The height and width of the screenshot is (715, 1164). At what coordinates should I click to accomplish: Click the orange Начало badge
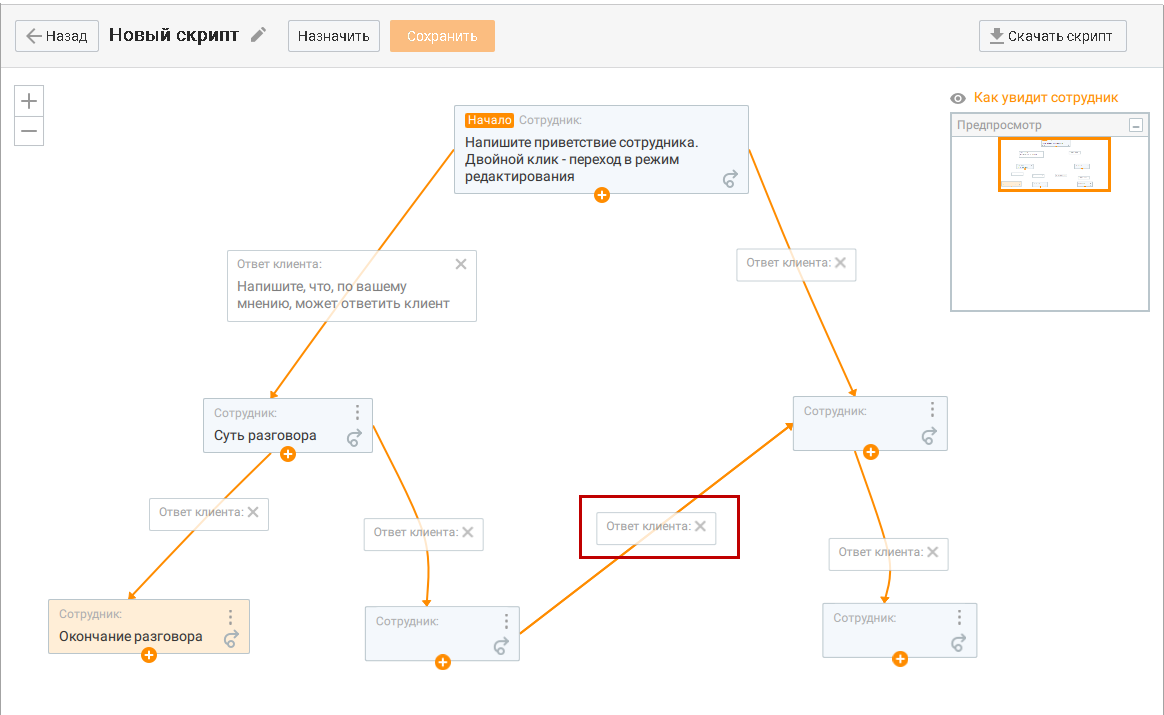489,120
